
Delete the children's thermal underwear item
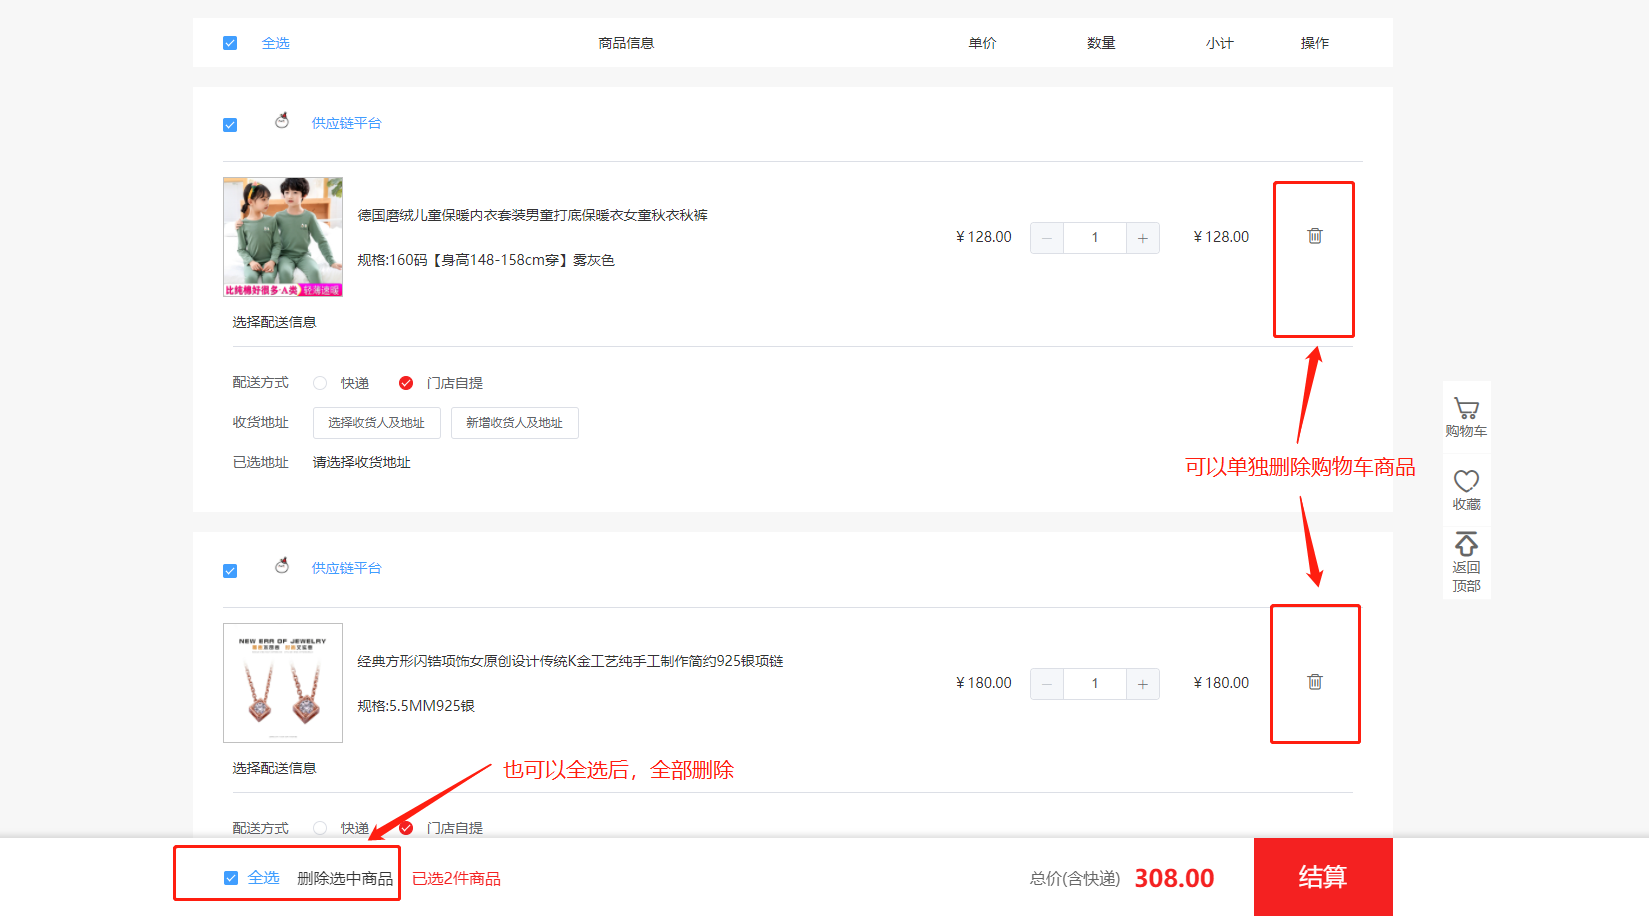coord(1314,236)
